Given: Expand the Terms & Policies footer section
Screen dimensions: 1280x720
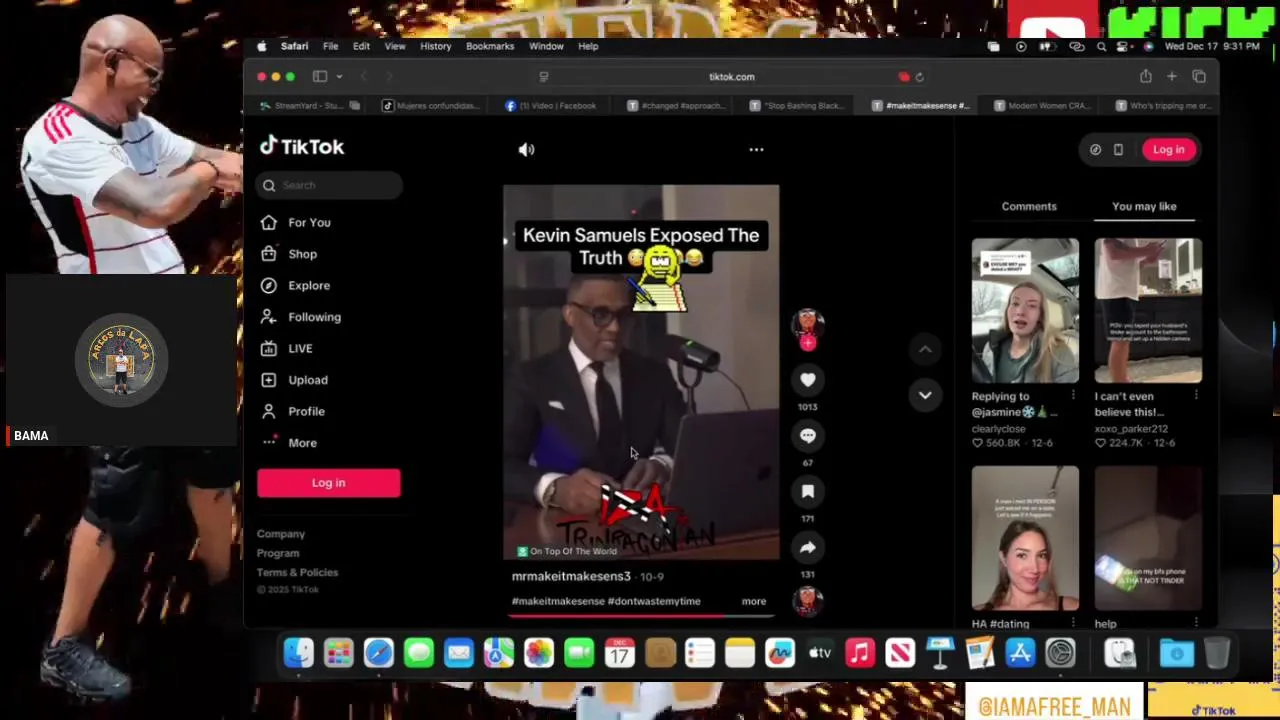Looking at the screenshot, I should pos(297,572).
